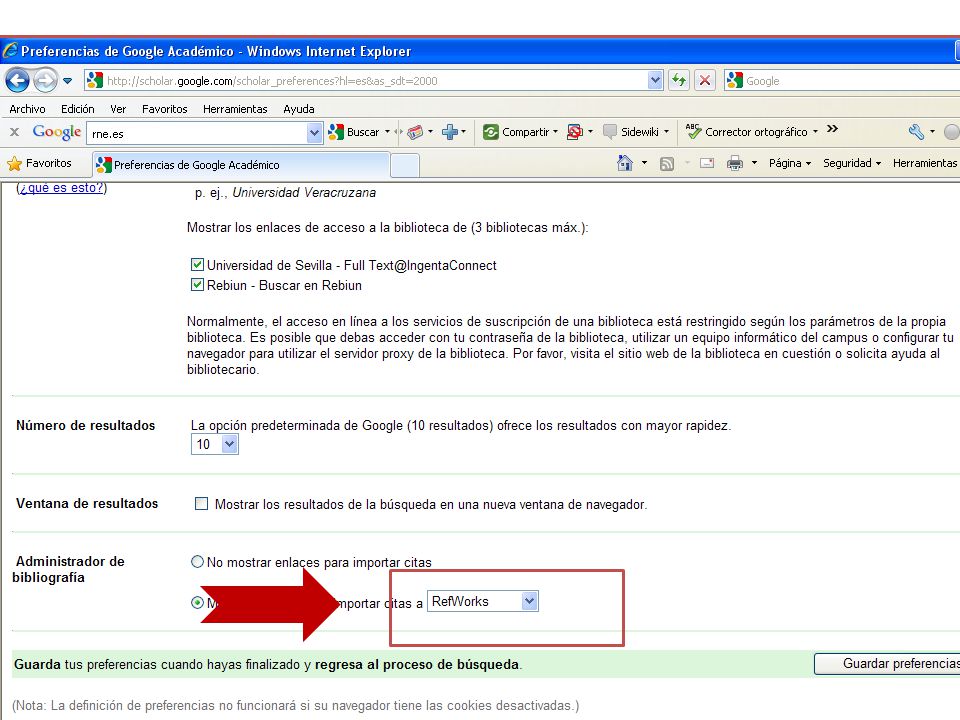The image size is (960, 720).
Task: Open the ¿qué es esto? link
Action: coord(61,188)
